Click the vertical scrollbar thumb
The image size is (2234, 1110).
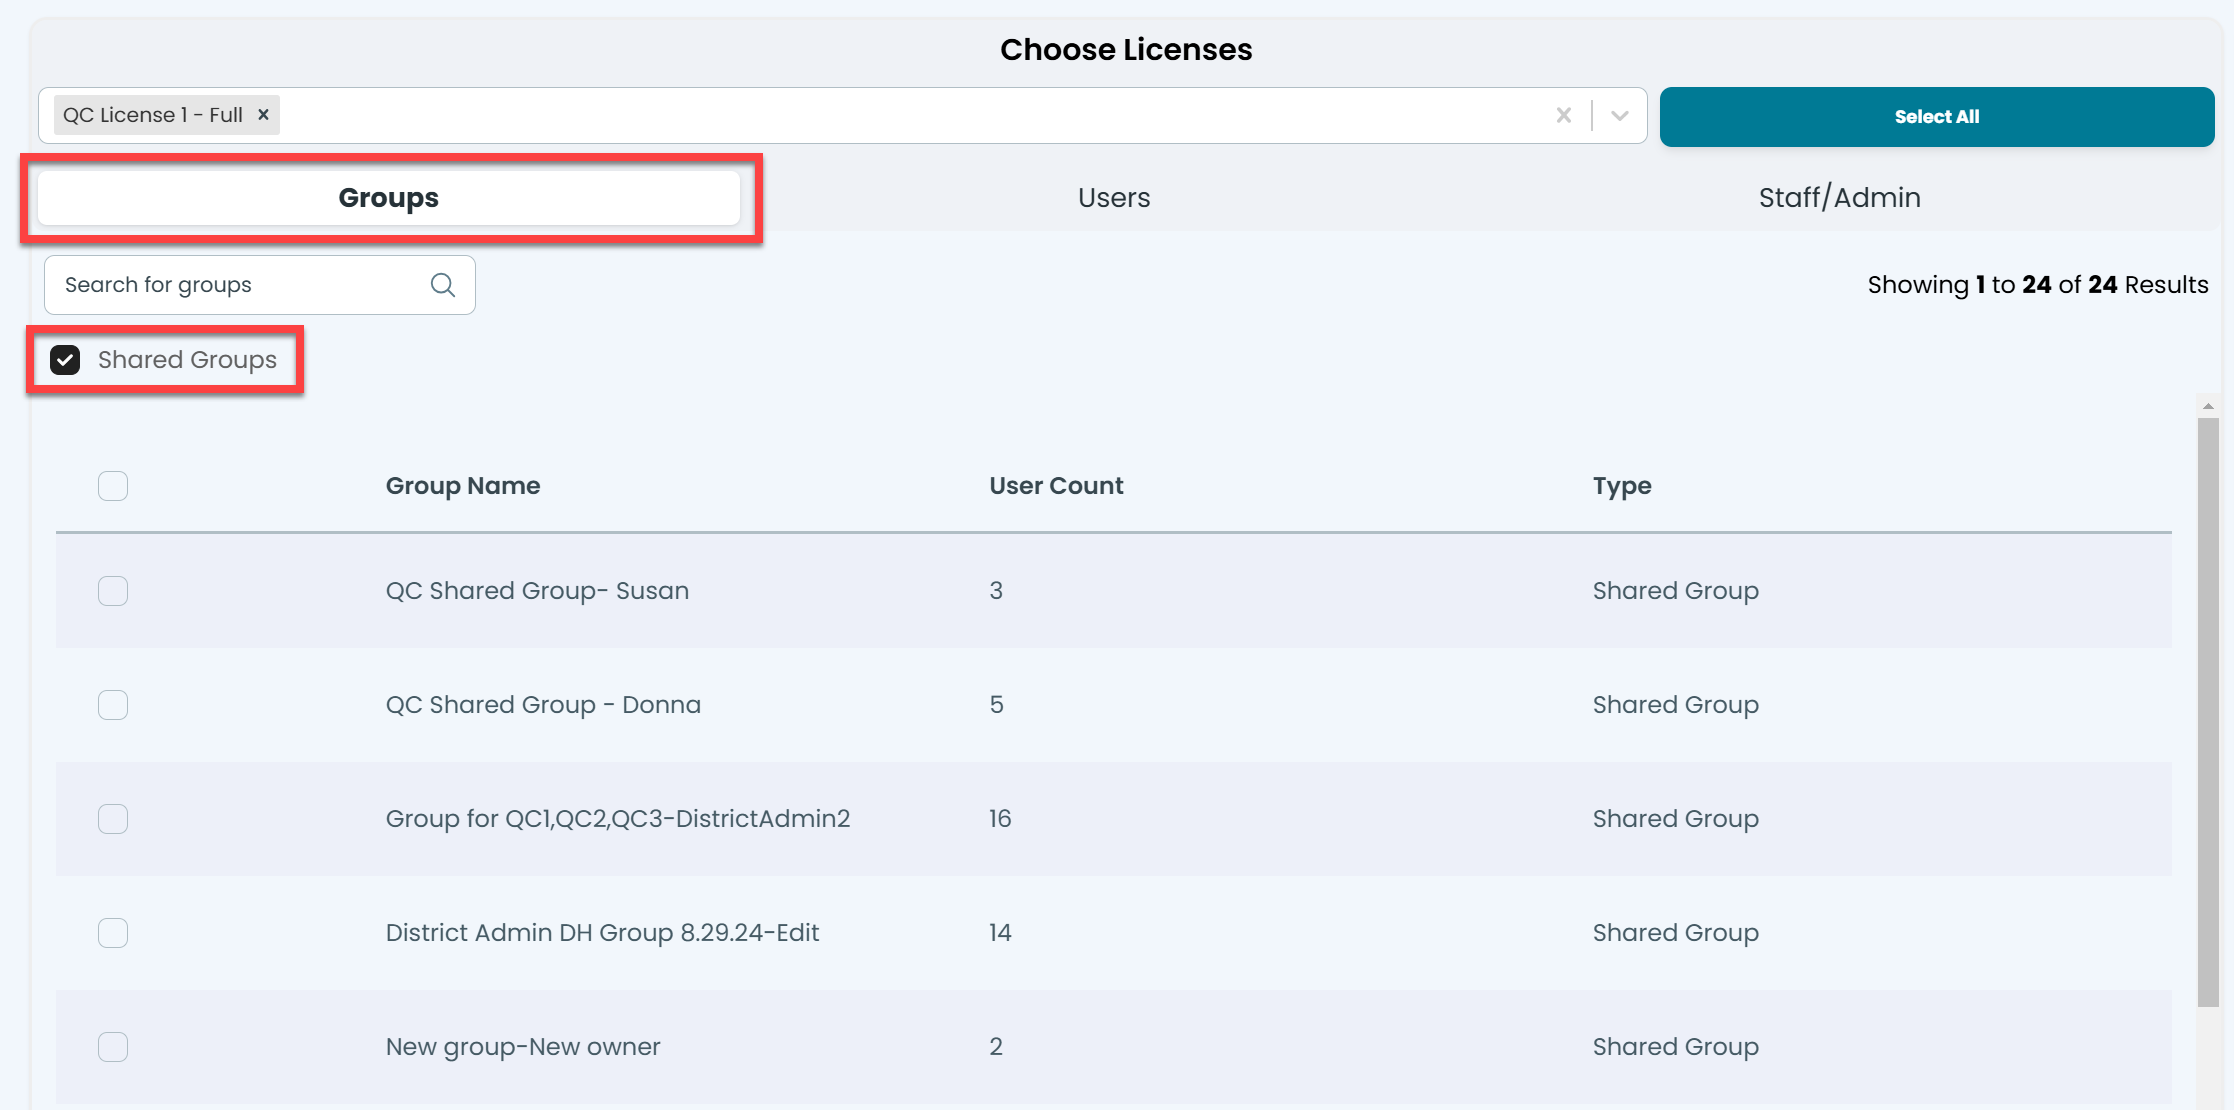2208,712
